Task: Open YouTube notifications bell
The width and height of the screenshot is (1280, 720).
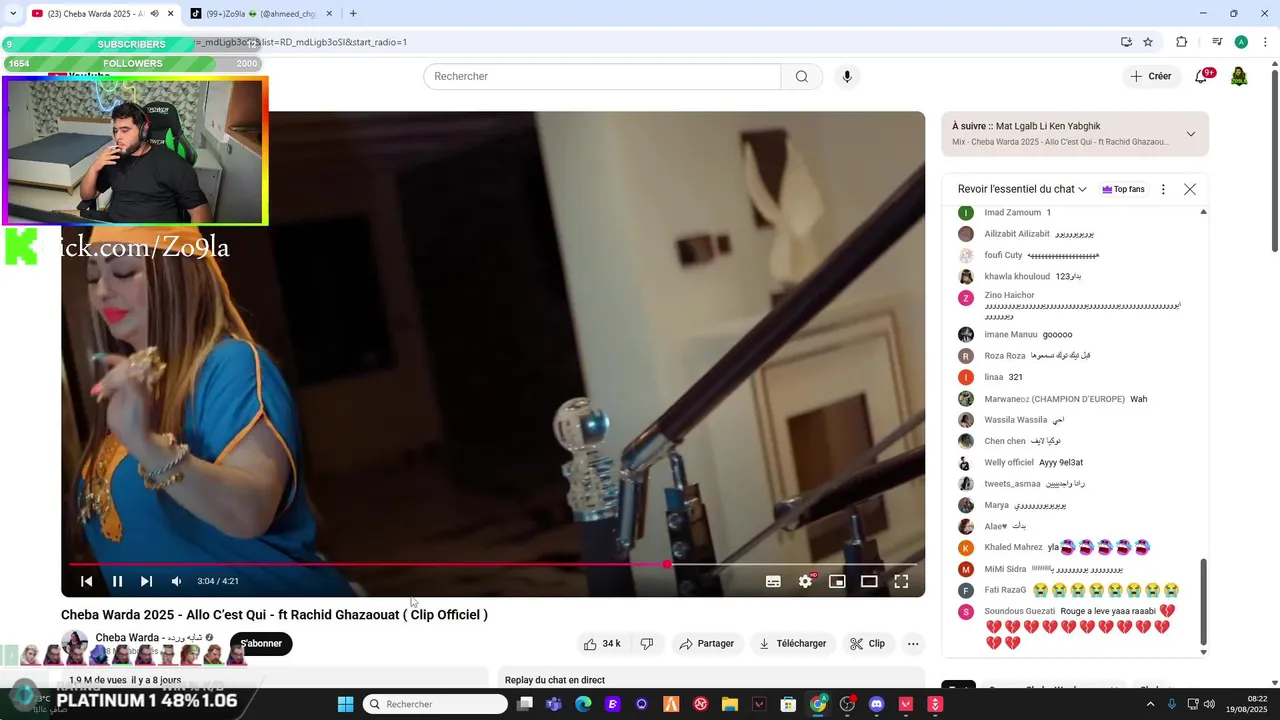Action: click(x=1202, y=76)
